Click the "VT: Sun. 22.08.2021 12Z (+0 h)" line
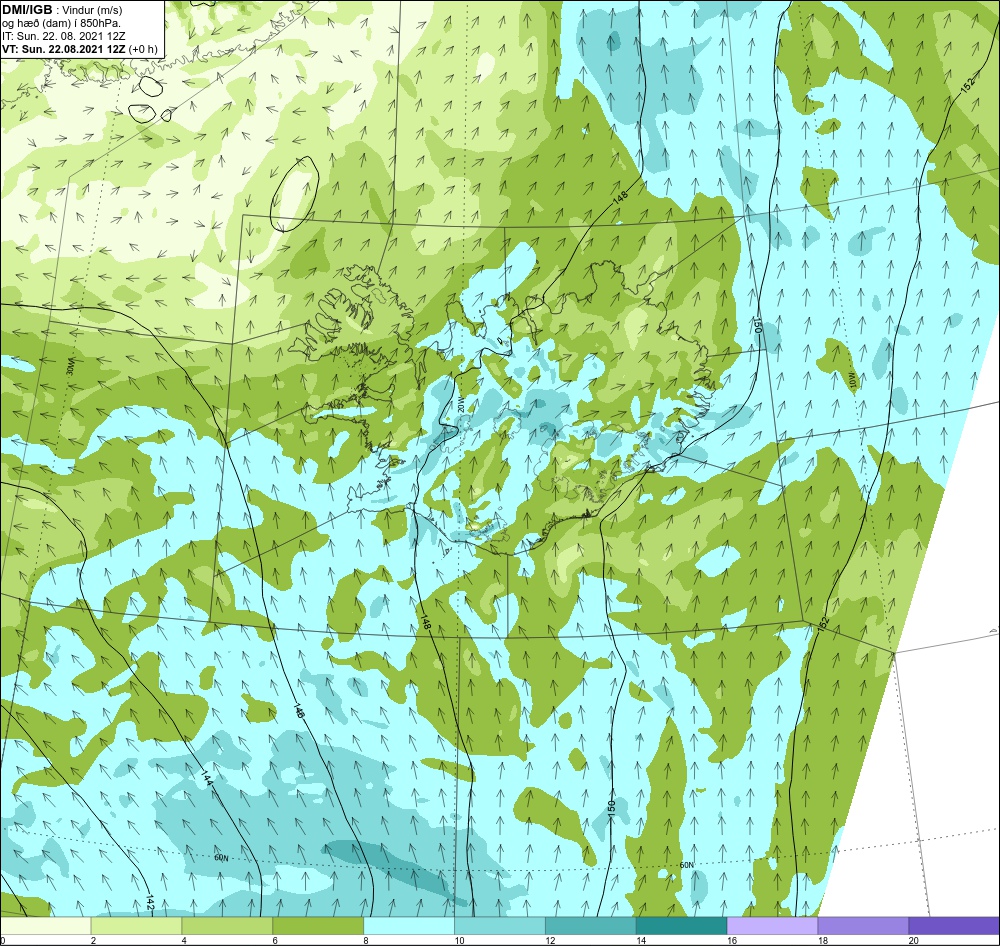This screenshot has width=1000, height=946. coord(80,49)
